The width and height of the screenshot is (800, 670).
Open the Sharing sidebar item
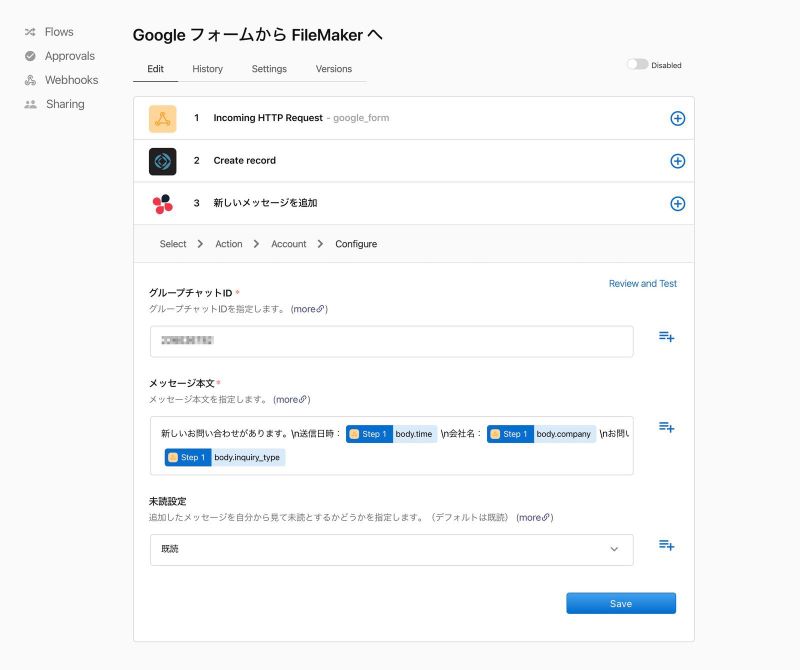pos(55,104)
